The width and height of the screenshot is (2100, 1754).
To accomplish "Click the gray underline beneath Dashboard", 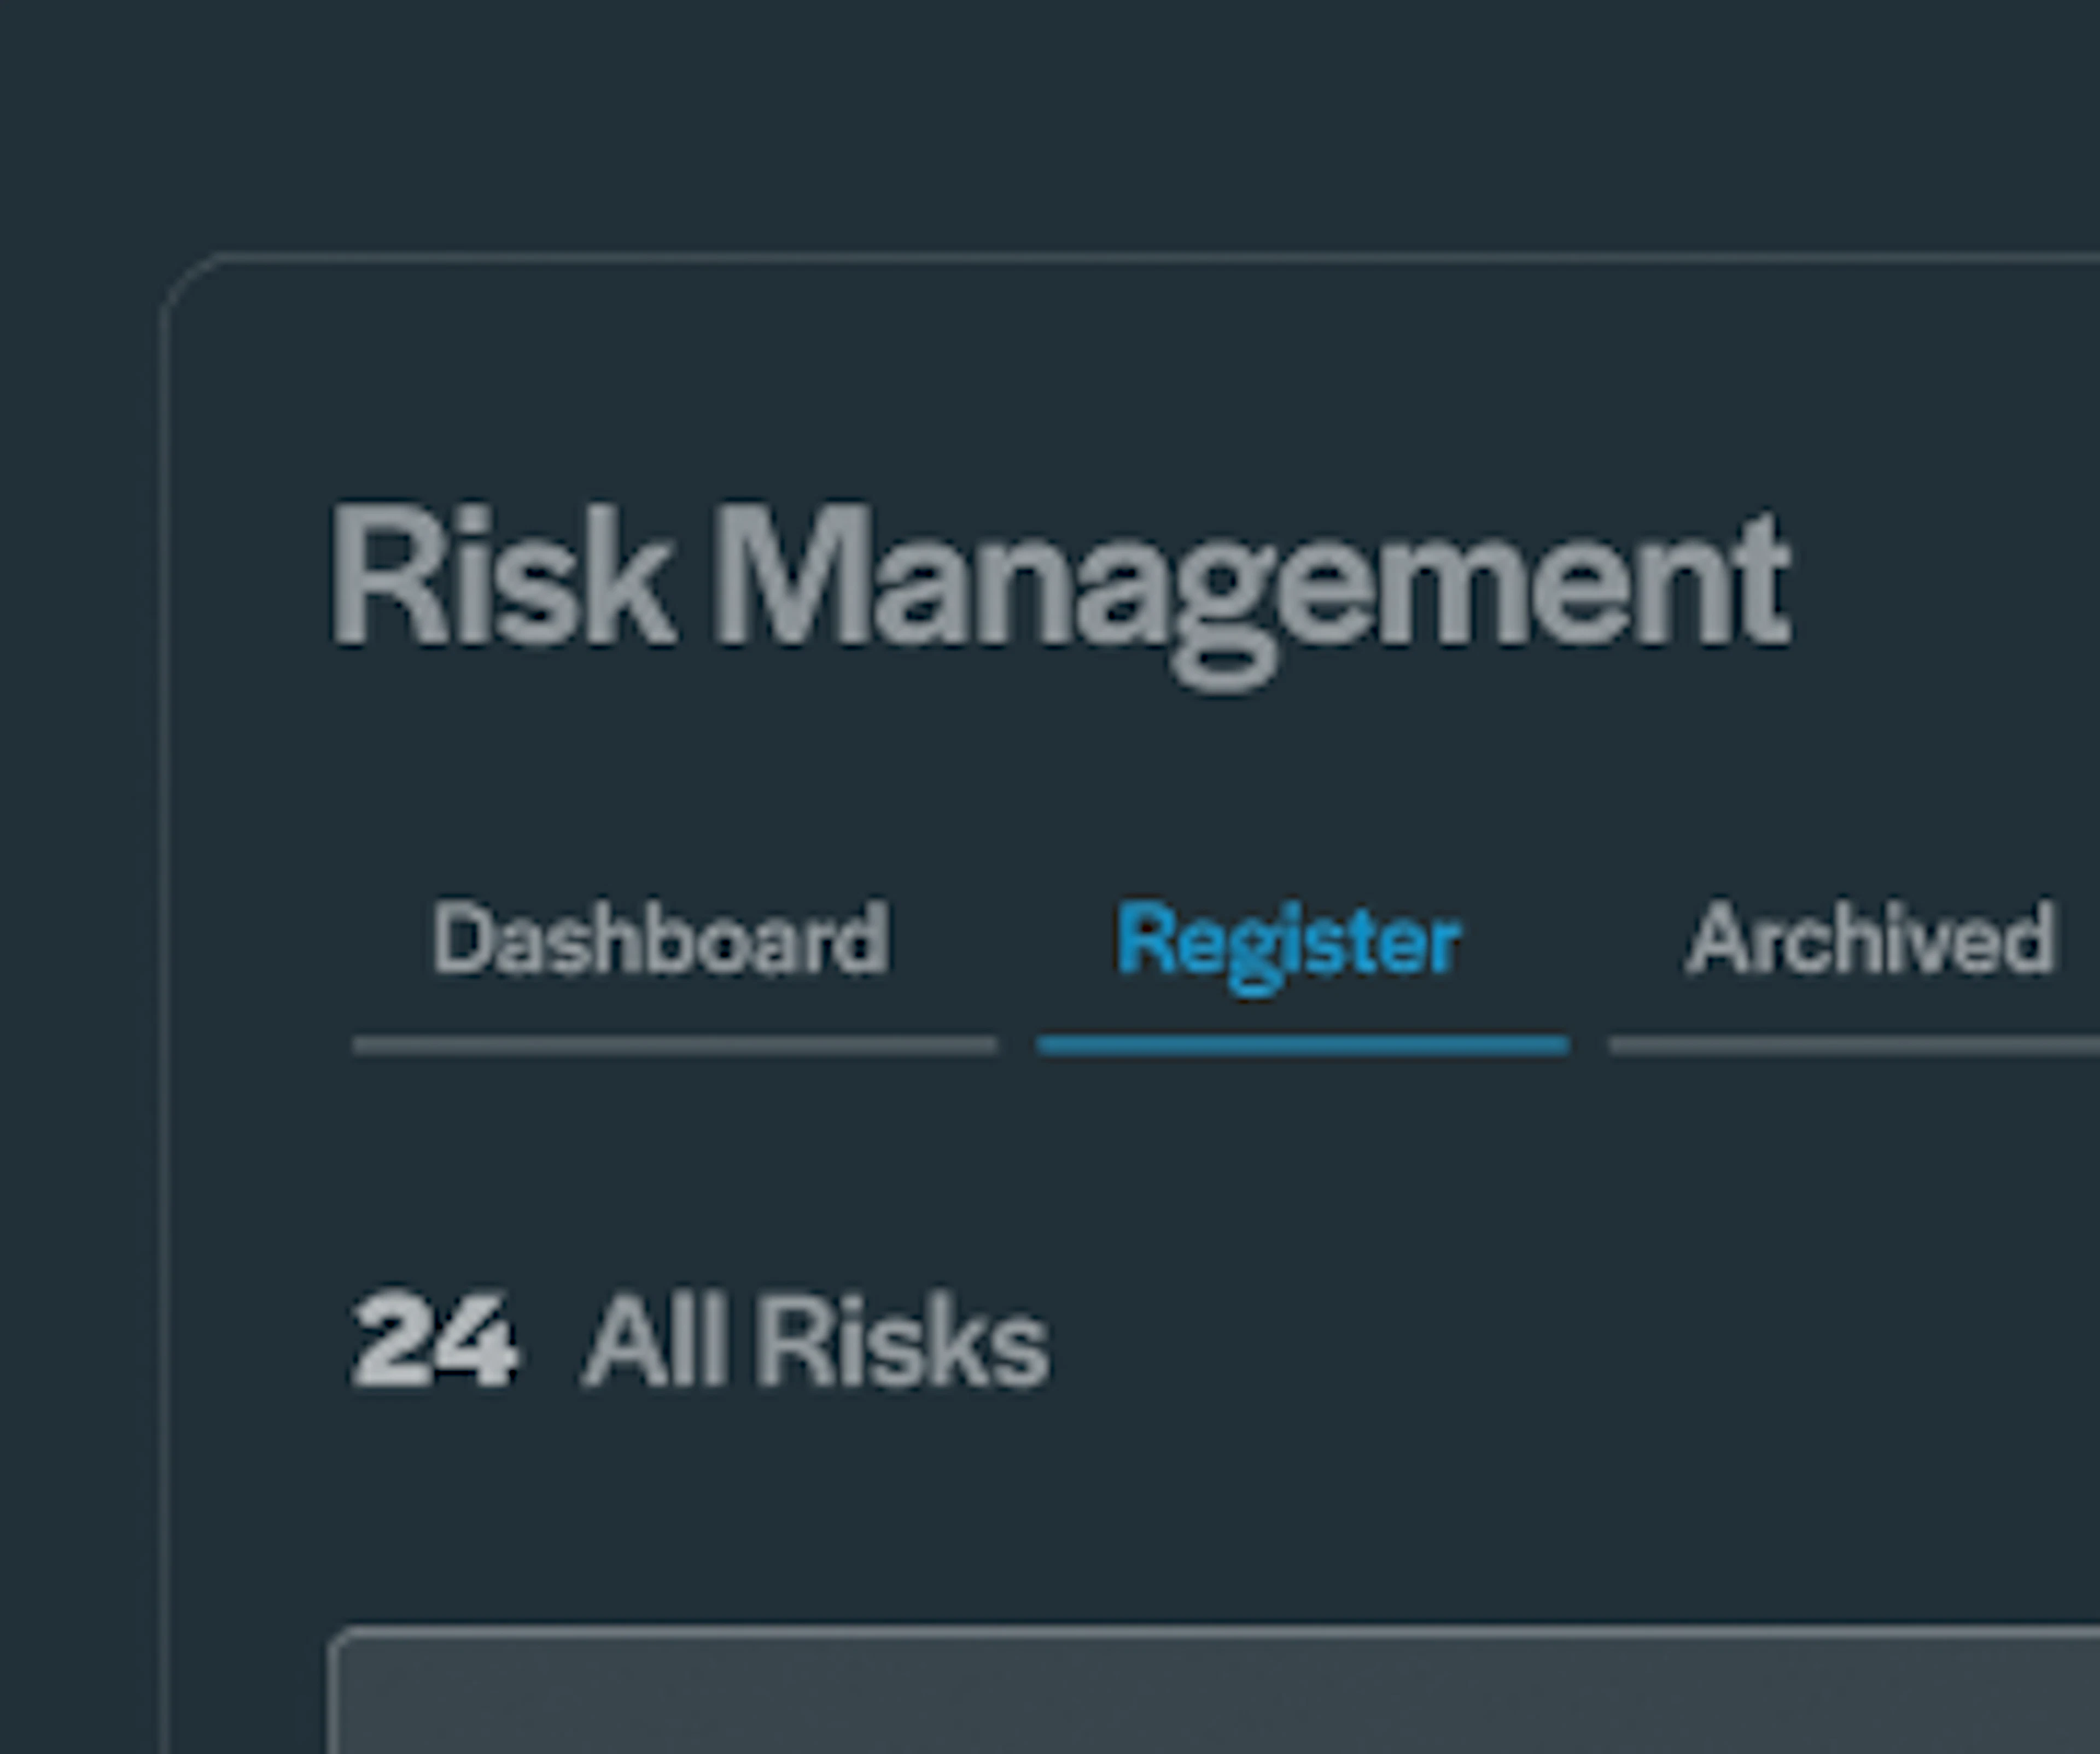I will click(x=675, y=1046).
